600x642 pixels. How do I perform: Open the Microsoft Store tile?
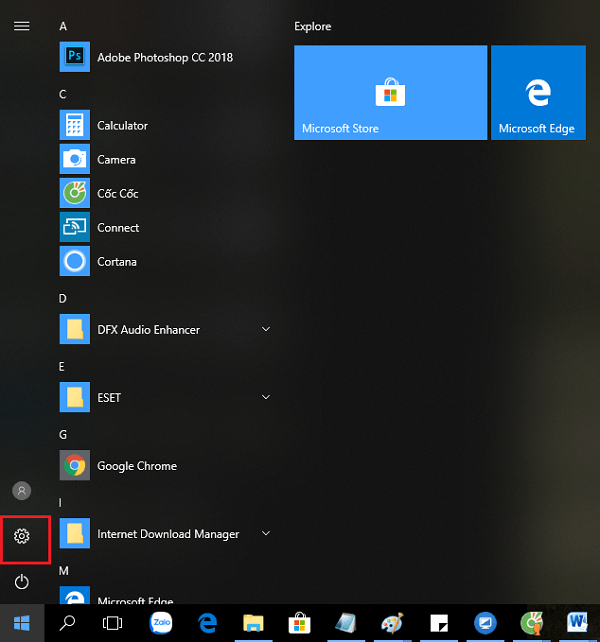pos(390,93)
